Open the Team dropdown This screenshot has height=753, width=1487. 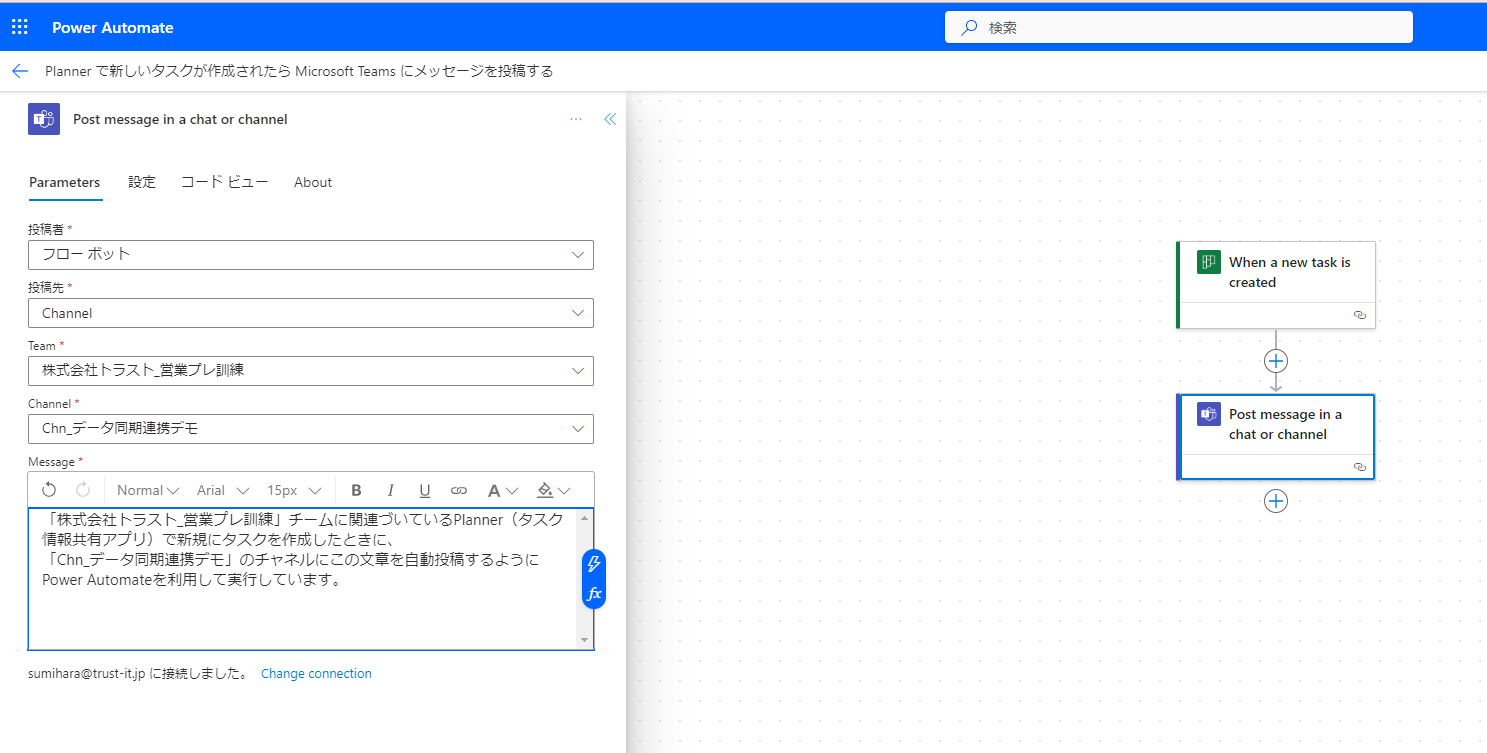(x=311, y=370)
